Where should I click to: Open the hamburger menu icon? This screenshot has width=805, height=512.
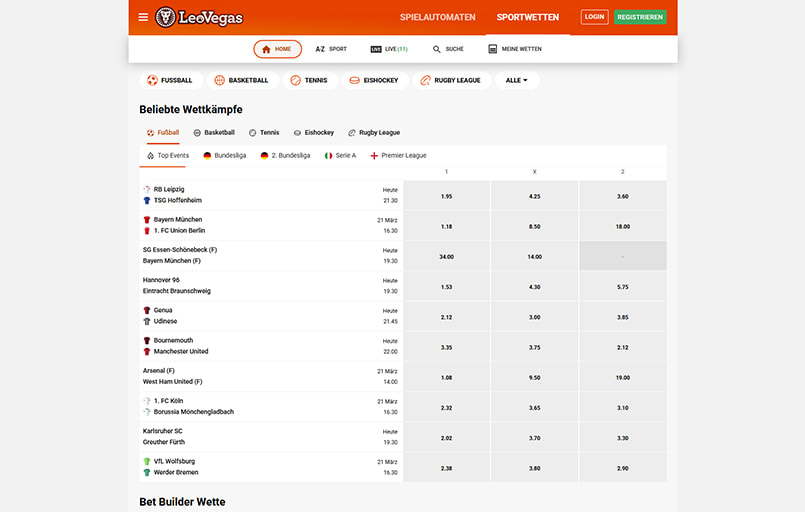point(143,17)
